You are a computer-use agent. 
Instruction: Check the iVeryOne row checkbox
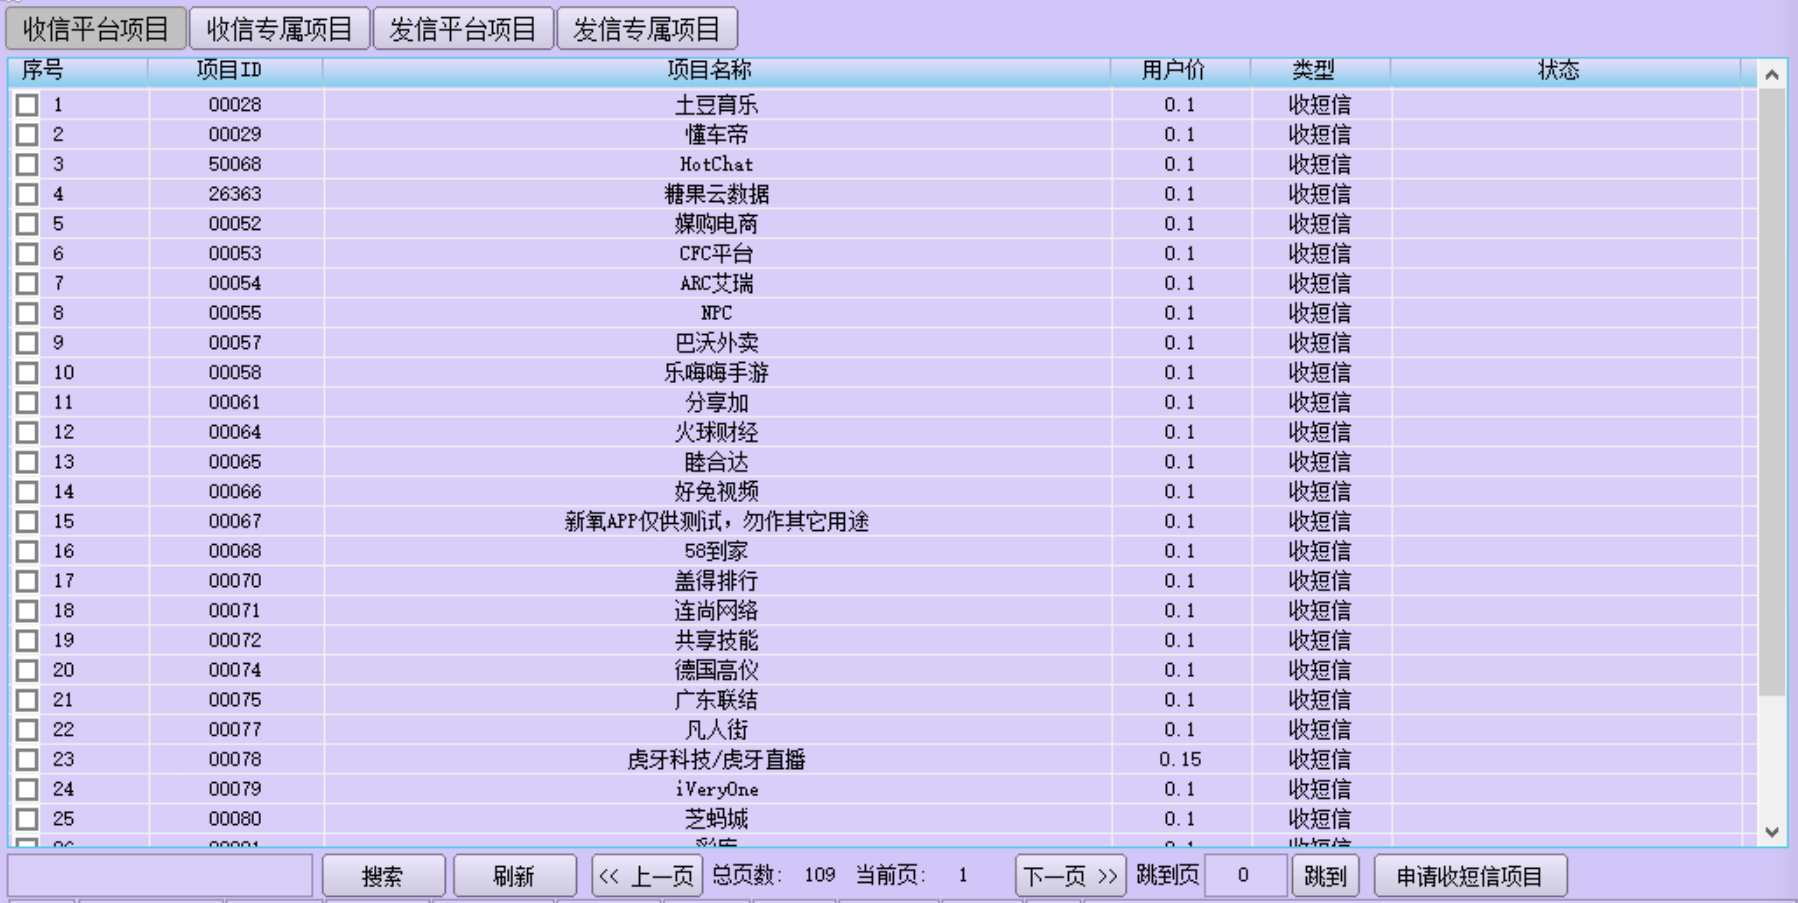pos(27,790)
